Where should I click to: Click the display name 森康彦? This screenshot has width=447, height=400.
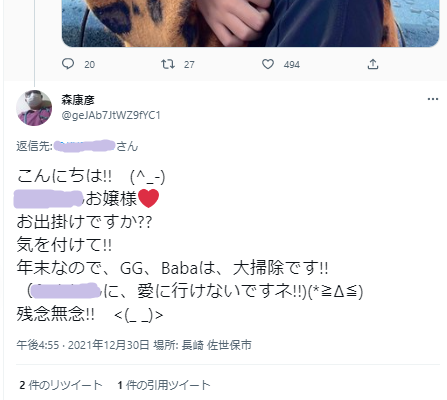click(78, 100)
